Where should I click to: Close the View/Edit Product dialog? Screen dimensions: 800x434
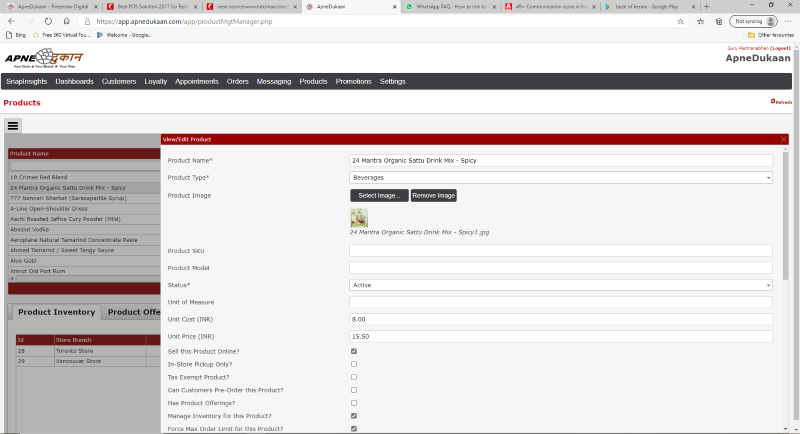[x=783, y=139]
